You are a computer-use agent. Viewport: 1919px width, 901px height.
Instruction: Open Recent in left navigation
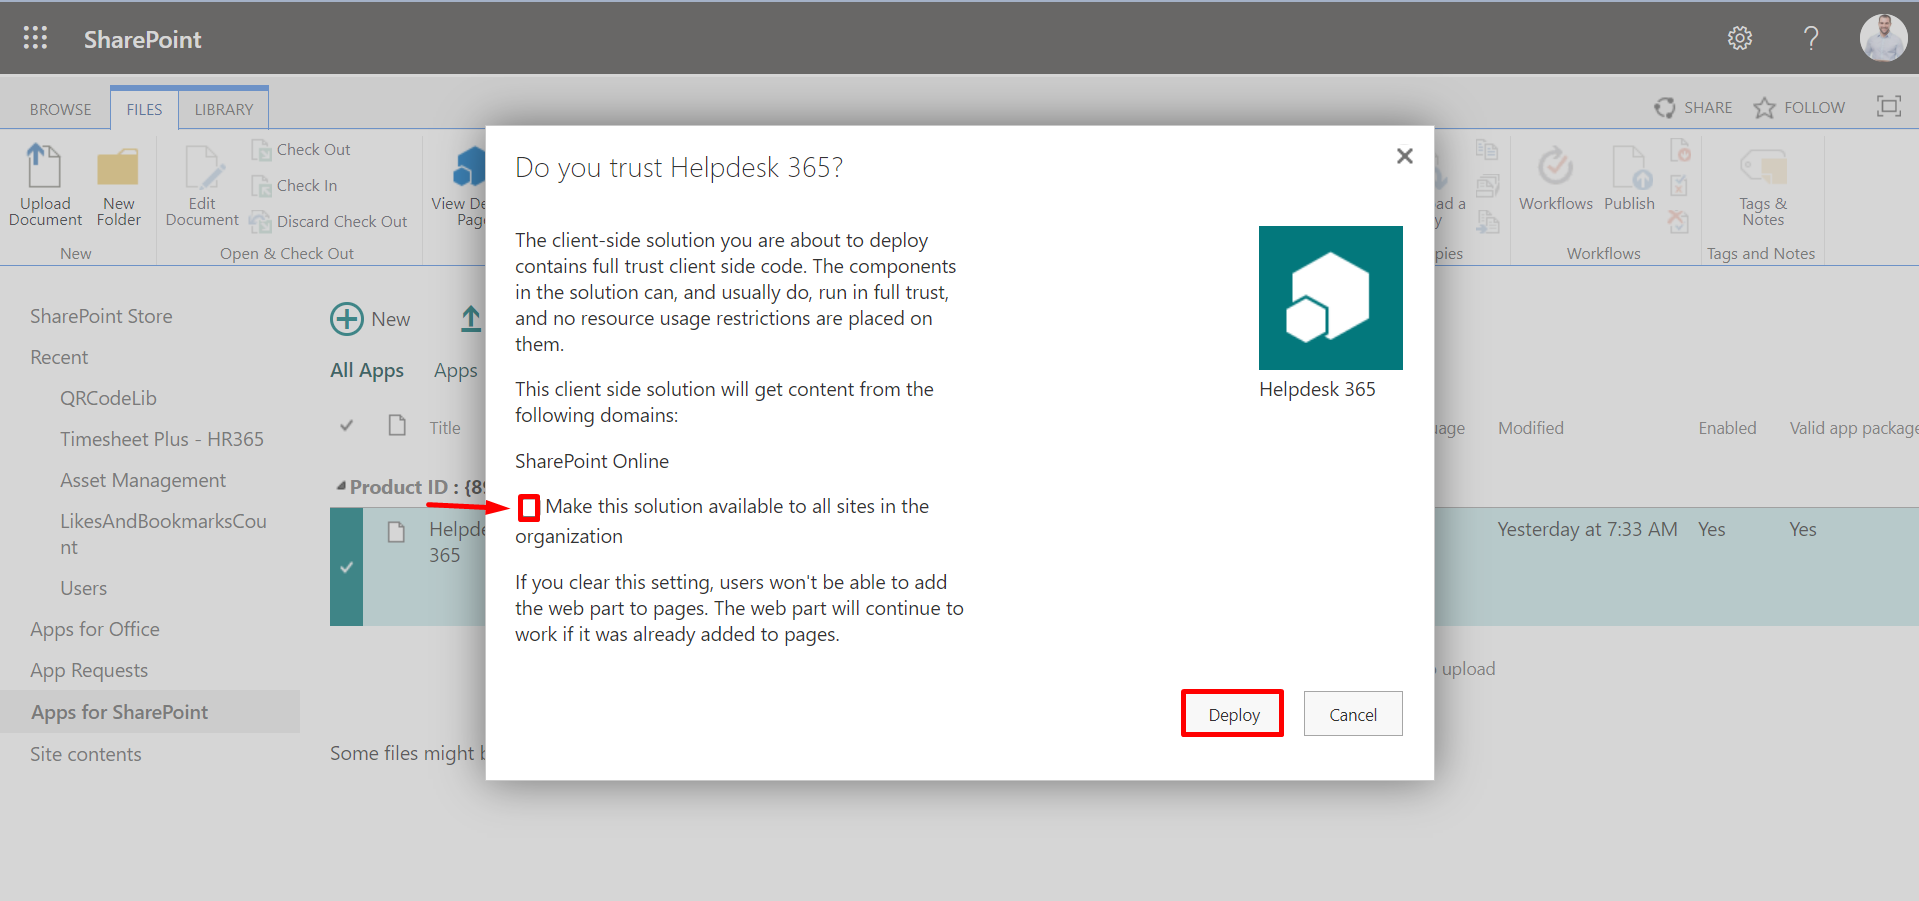[x=59, y=357]
